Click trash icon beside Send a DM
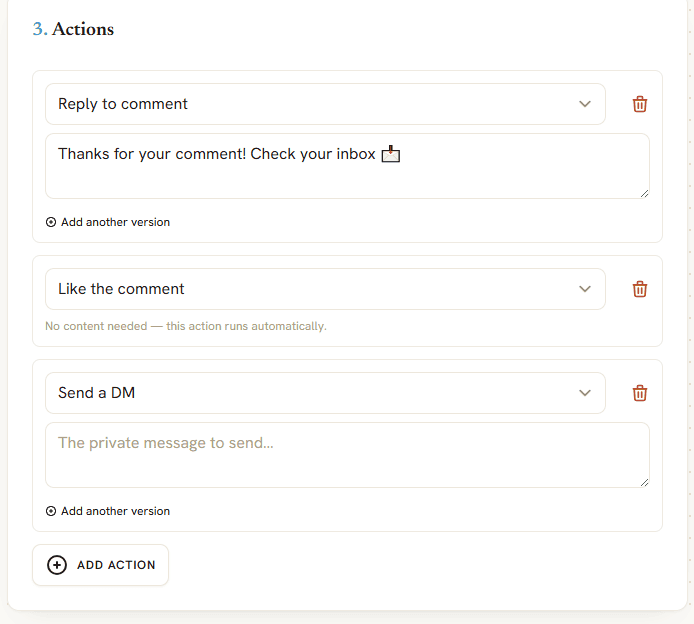The height and width of the screenshot is (624, 694). (x=640, y=393)
